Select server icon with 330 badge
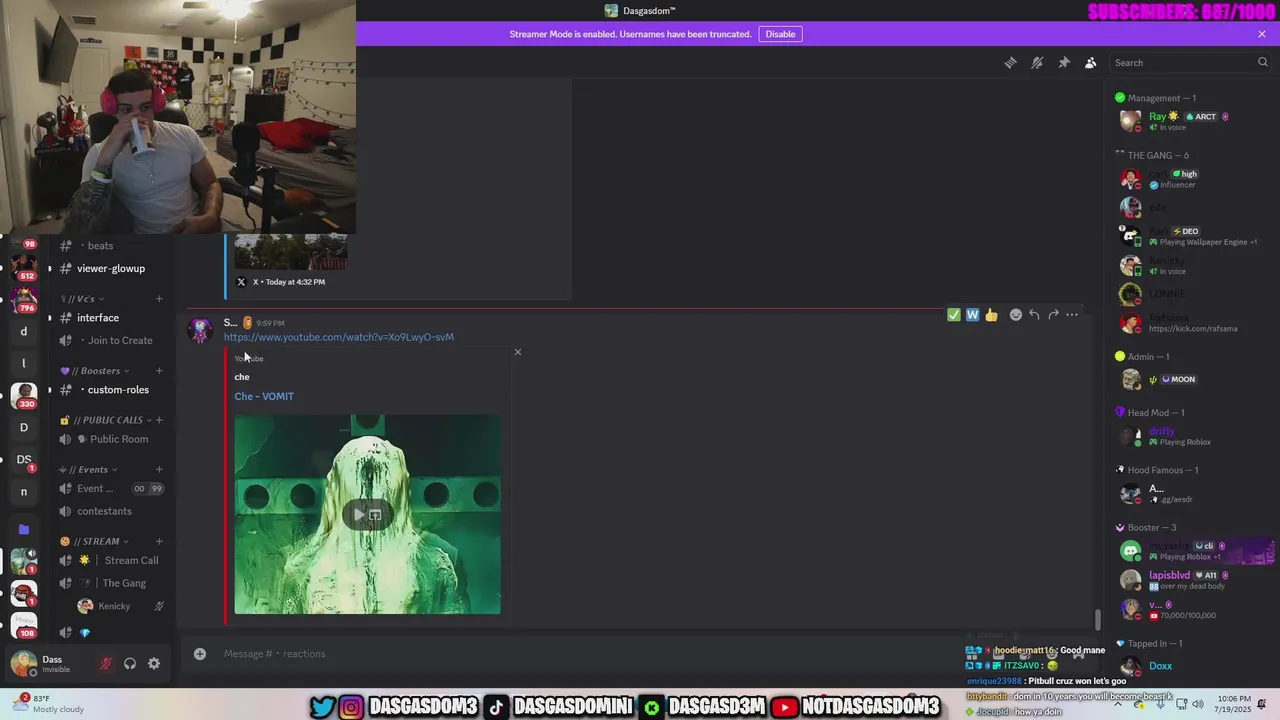The height and width of the screenshot is (720, 1280). click(x=24, y=395)
